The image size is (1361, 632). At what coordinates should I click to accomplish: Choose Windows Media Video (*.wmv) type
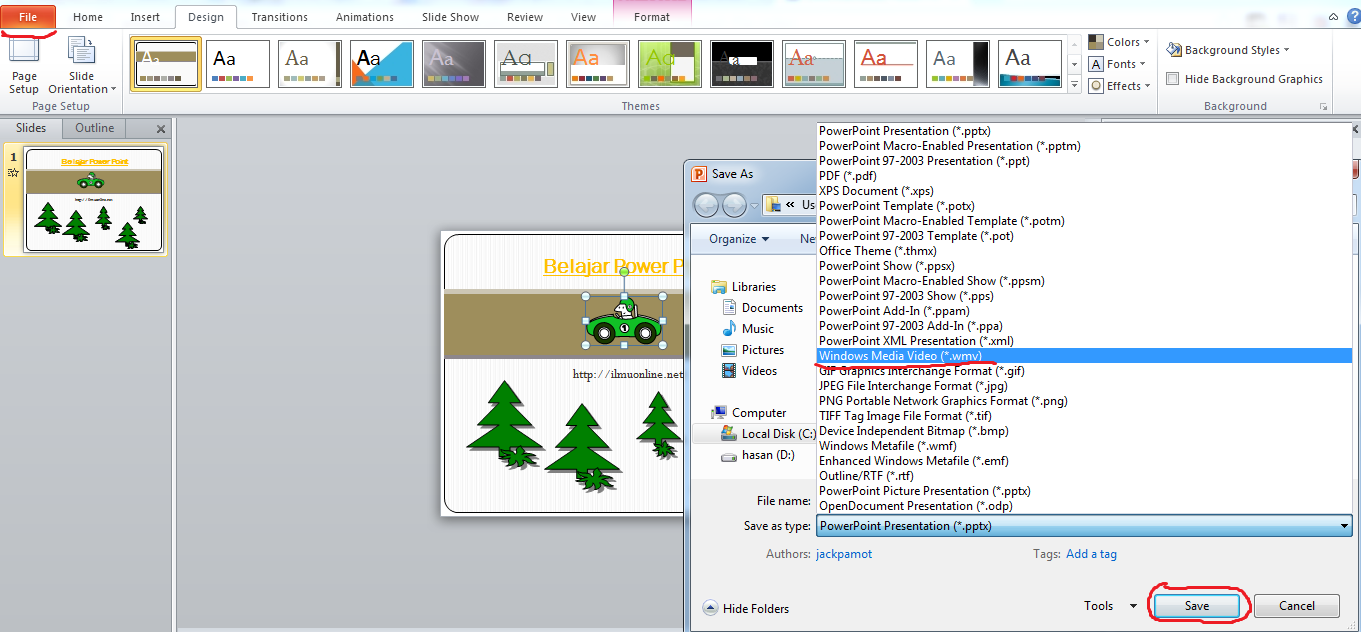tap(1084, 356)
